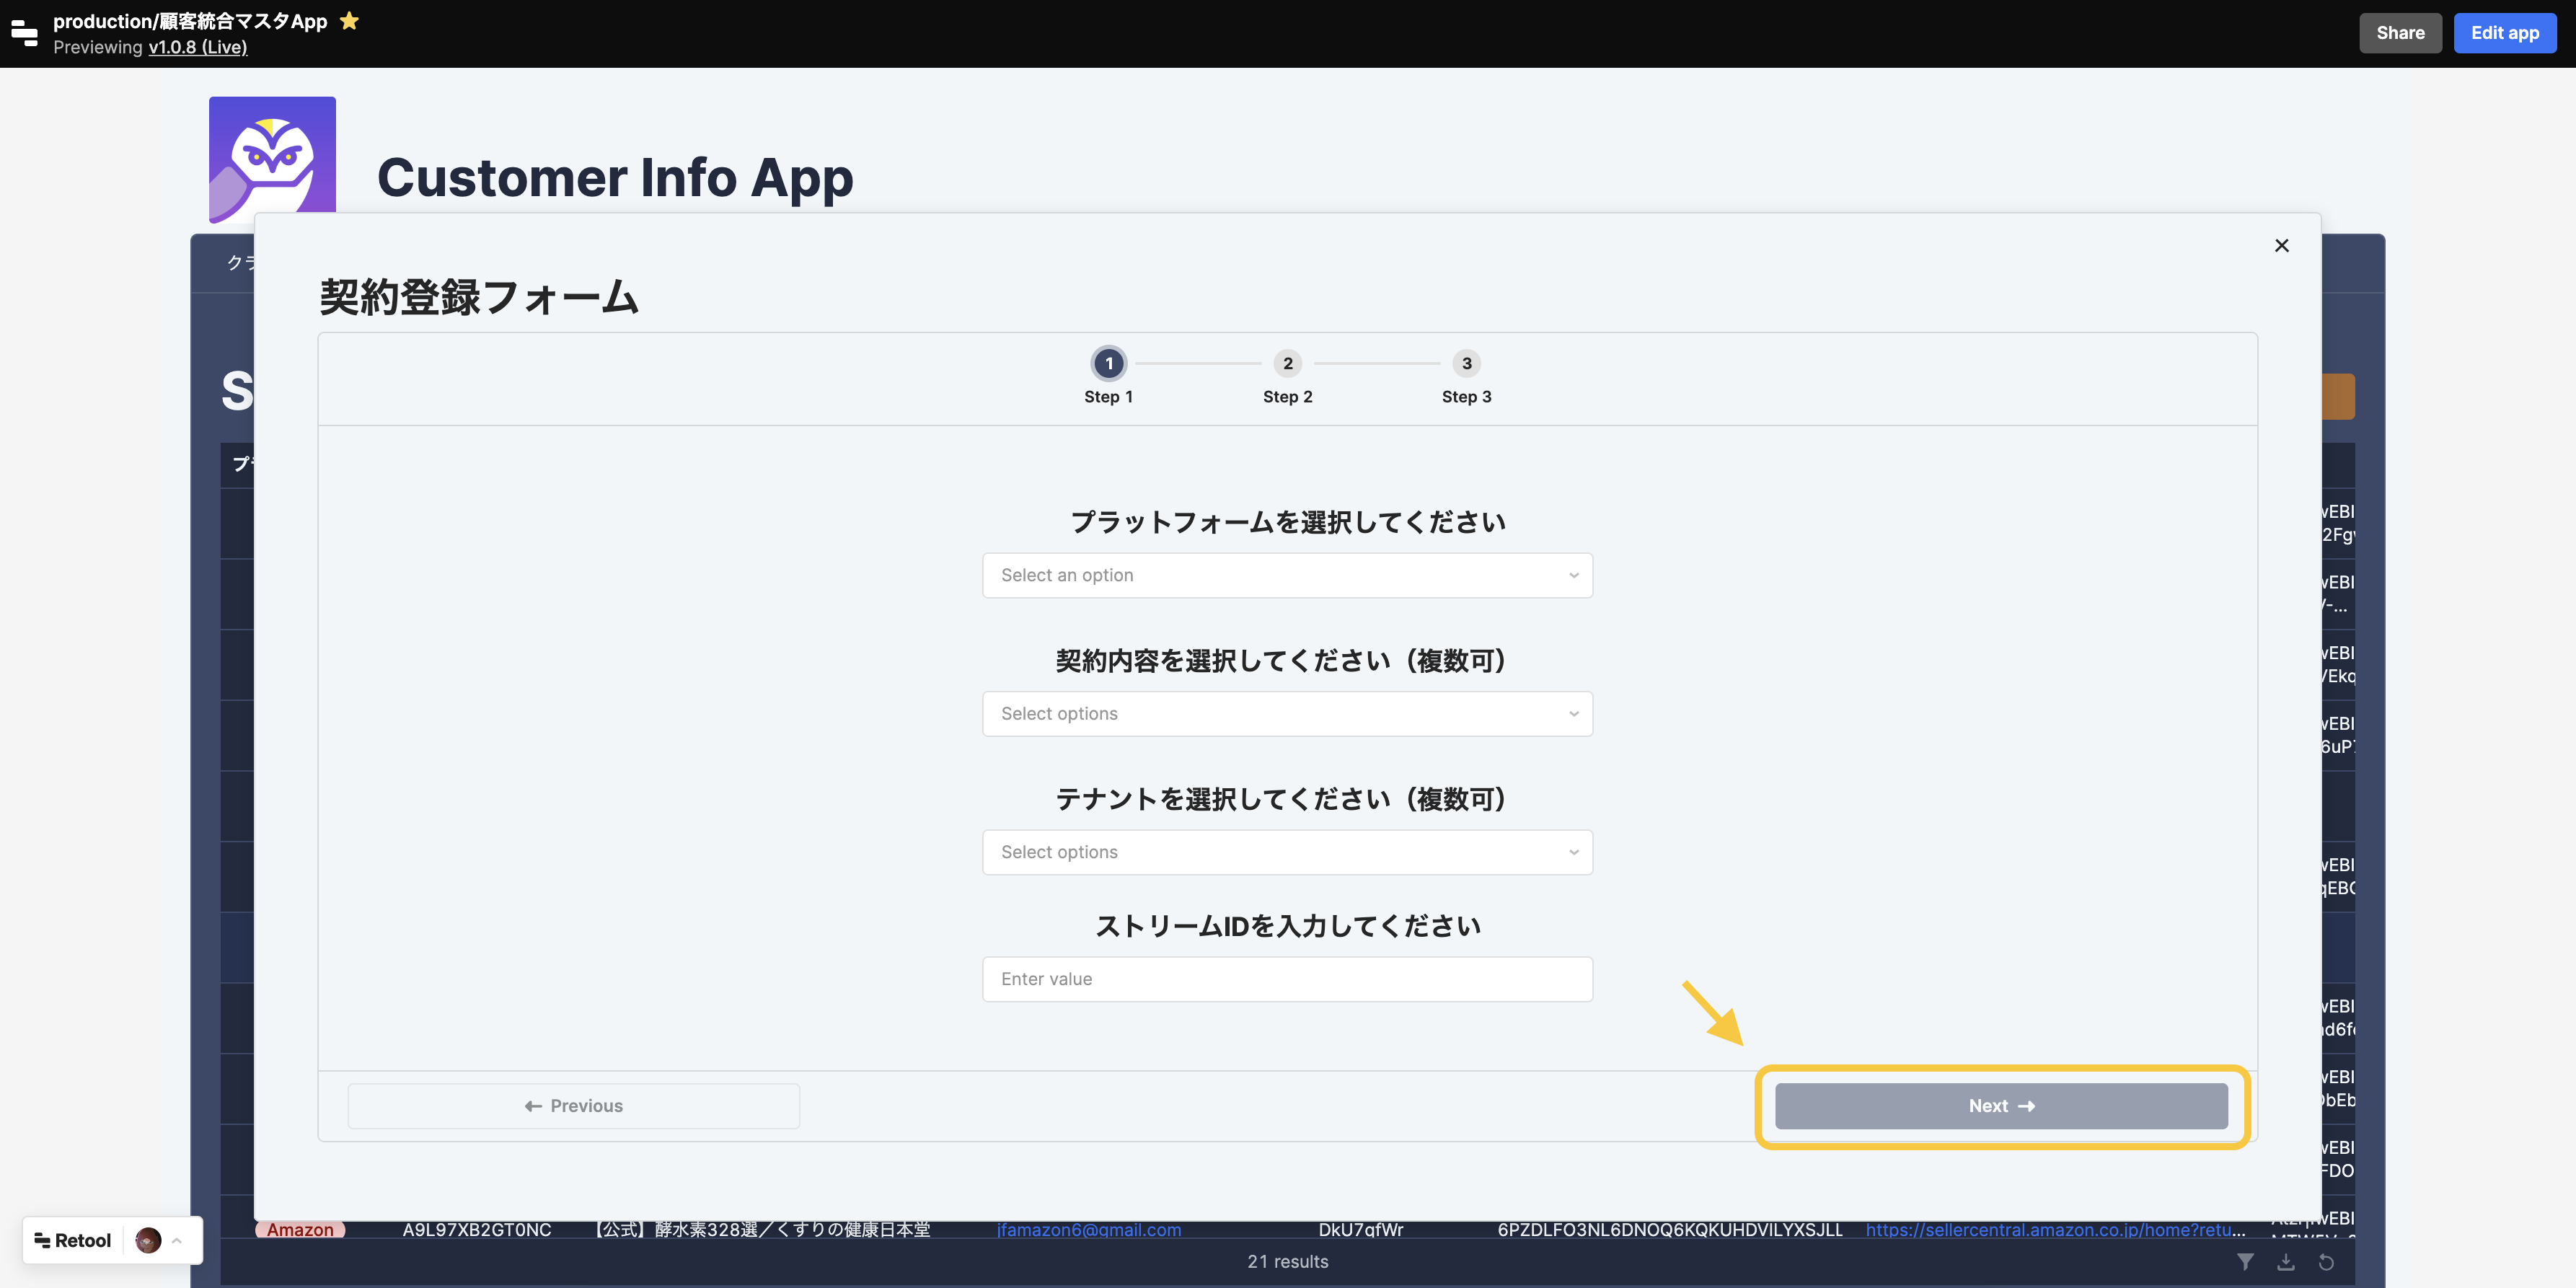Close the 契約登録フォーム dialog

pos(2282,245)
